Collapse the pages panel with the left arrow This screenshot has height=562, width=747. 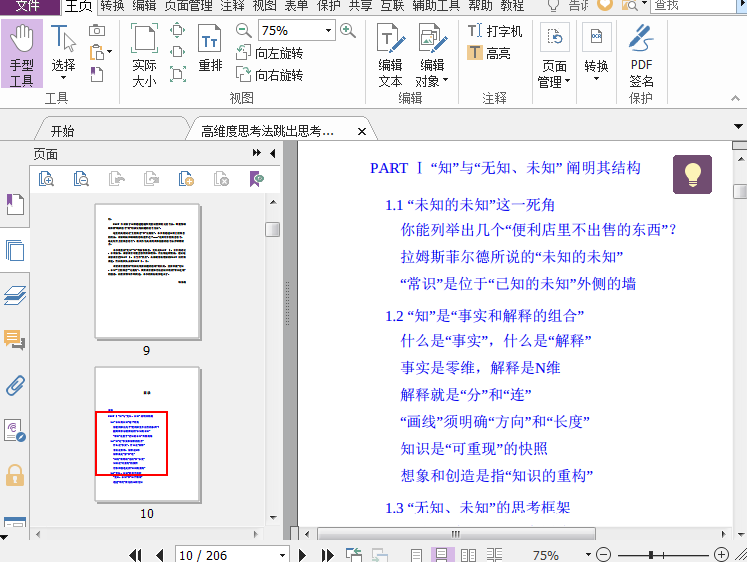[x=273, y=153]
